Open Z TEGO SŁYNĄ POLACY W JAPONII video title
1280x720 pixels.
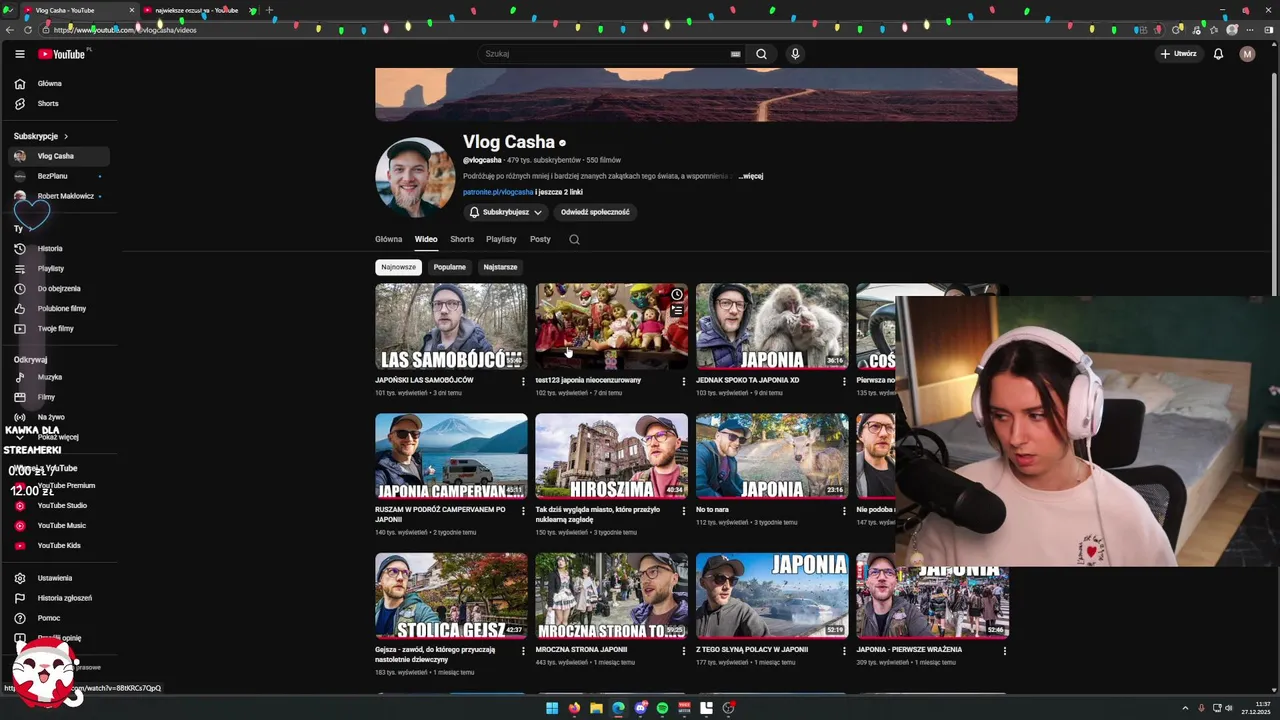[752, 650]
